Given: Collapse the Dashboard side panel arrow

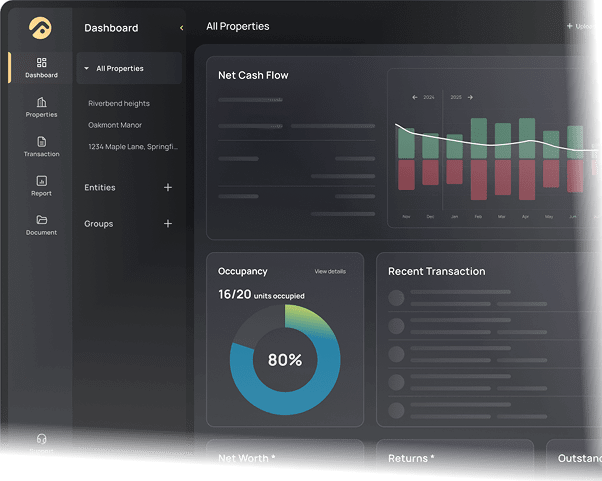Looking at the screenshot, I should click(x=181, y=28).
